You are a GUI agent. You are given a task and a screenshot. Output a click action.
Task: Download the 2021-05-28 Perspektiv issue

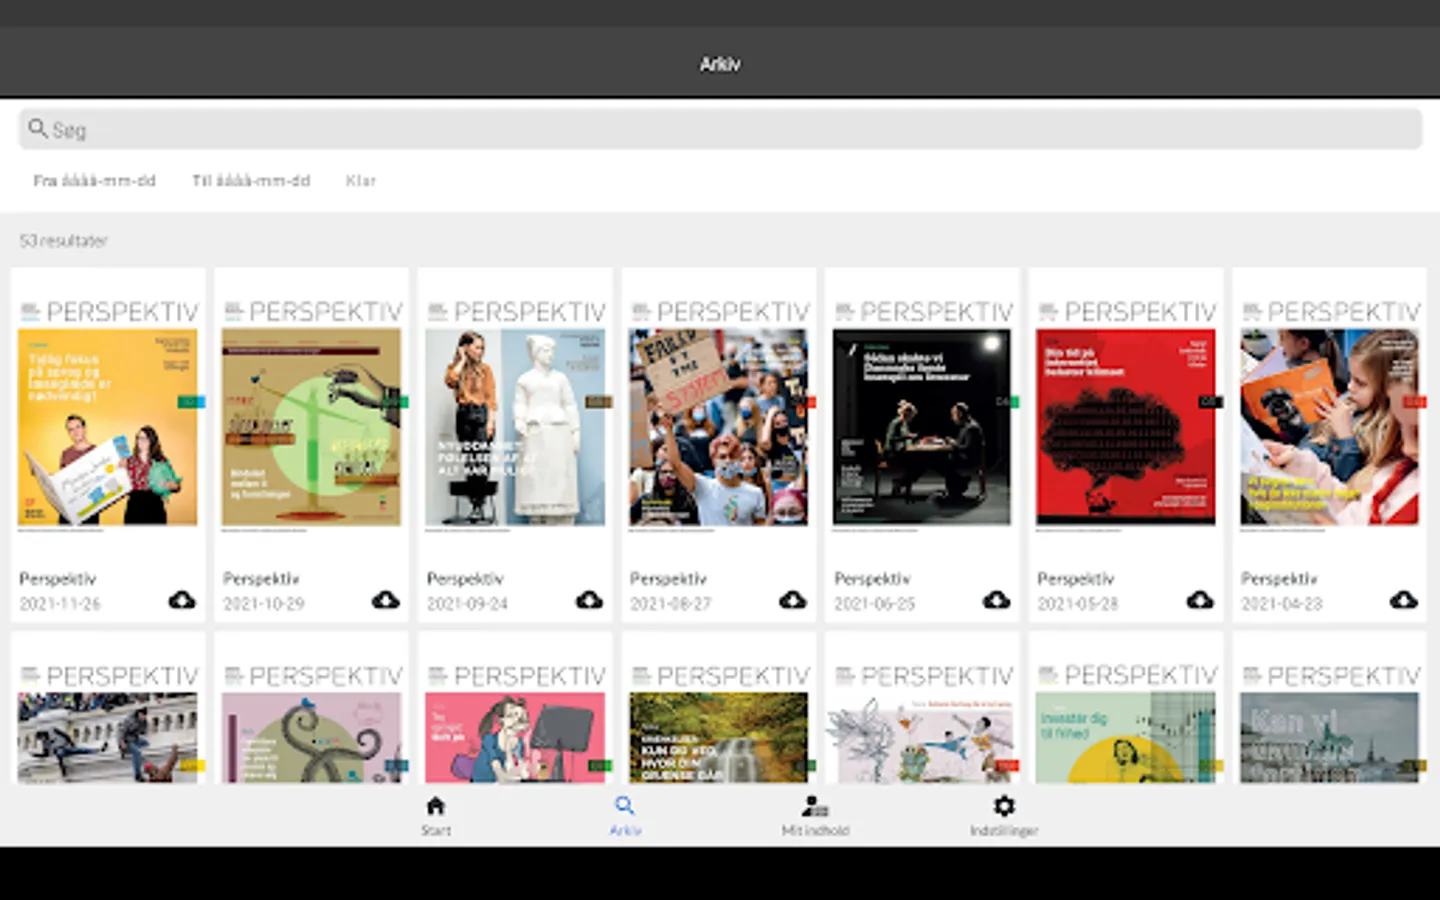1200,600
